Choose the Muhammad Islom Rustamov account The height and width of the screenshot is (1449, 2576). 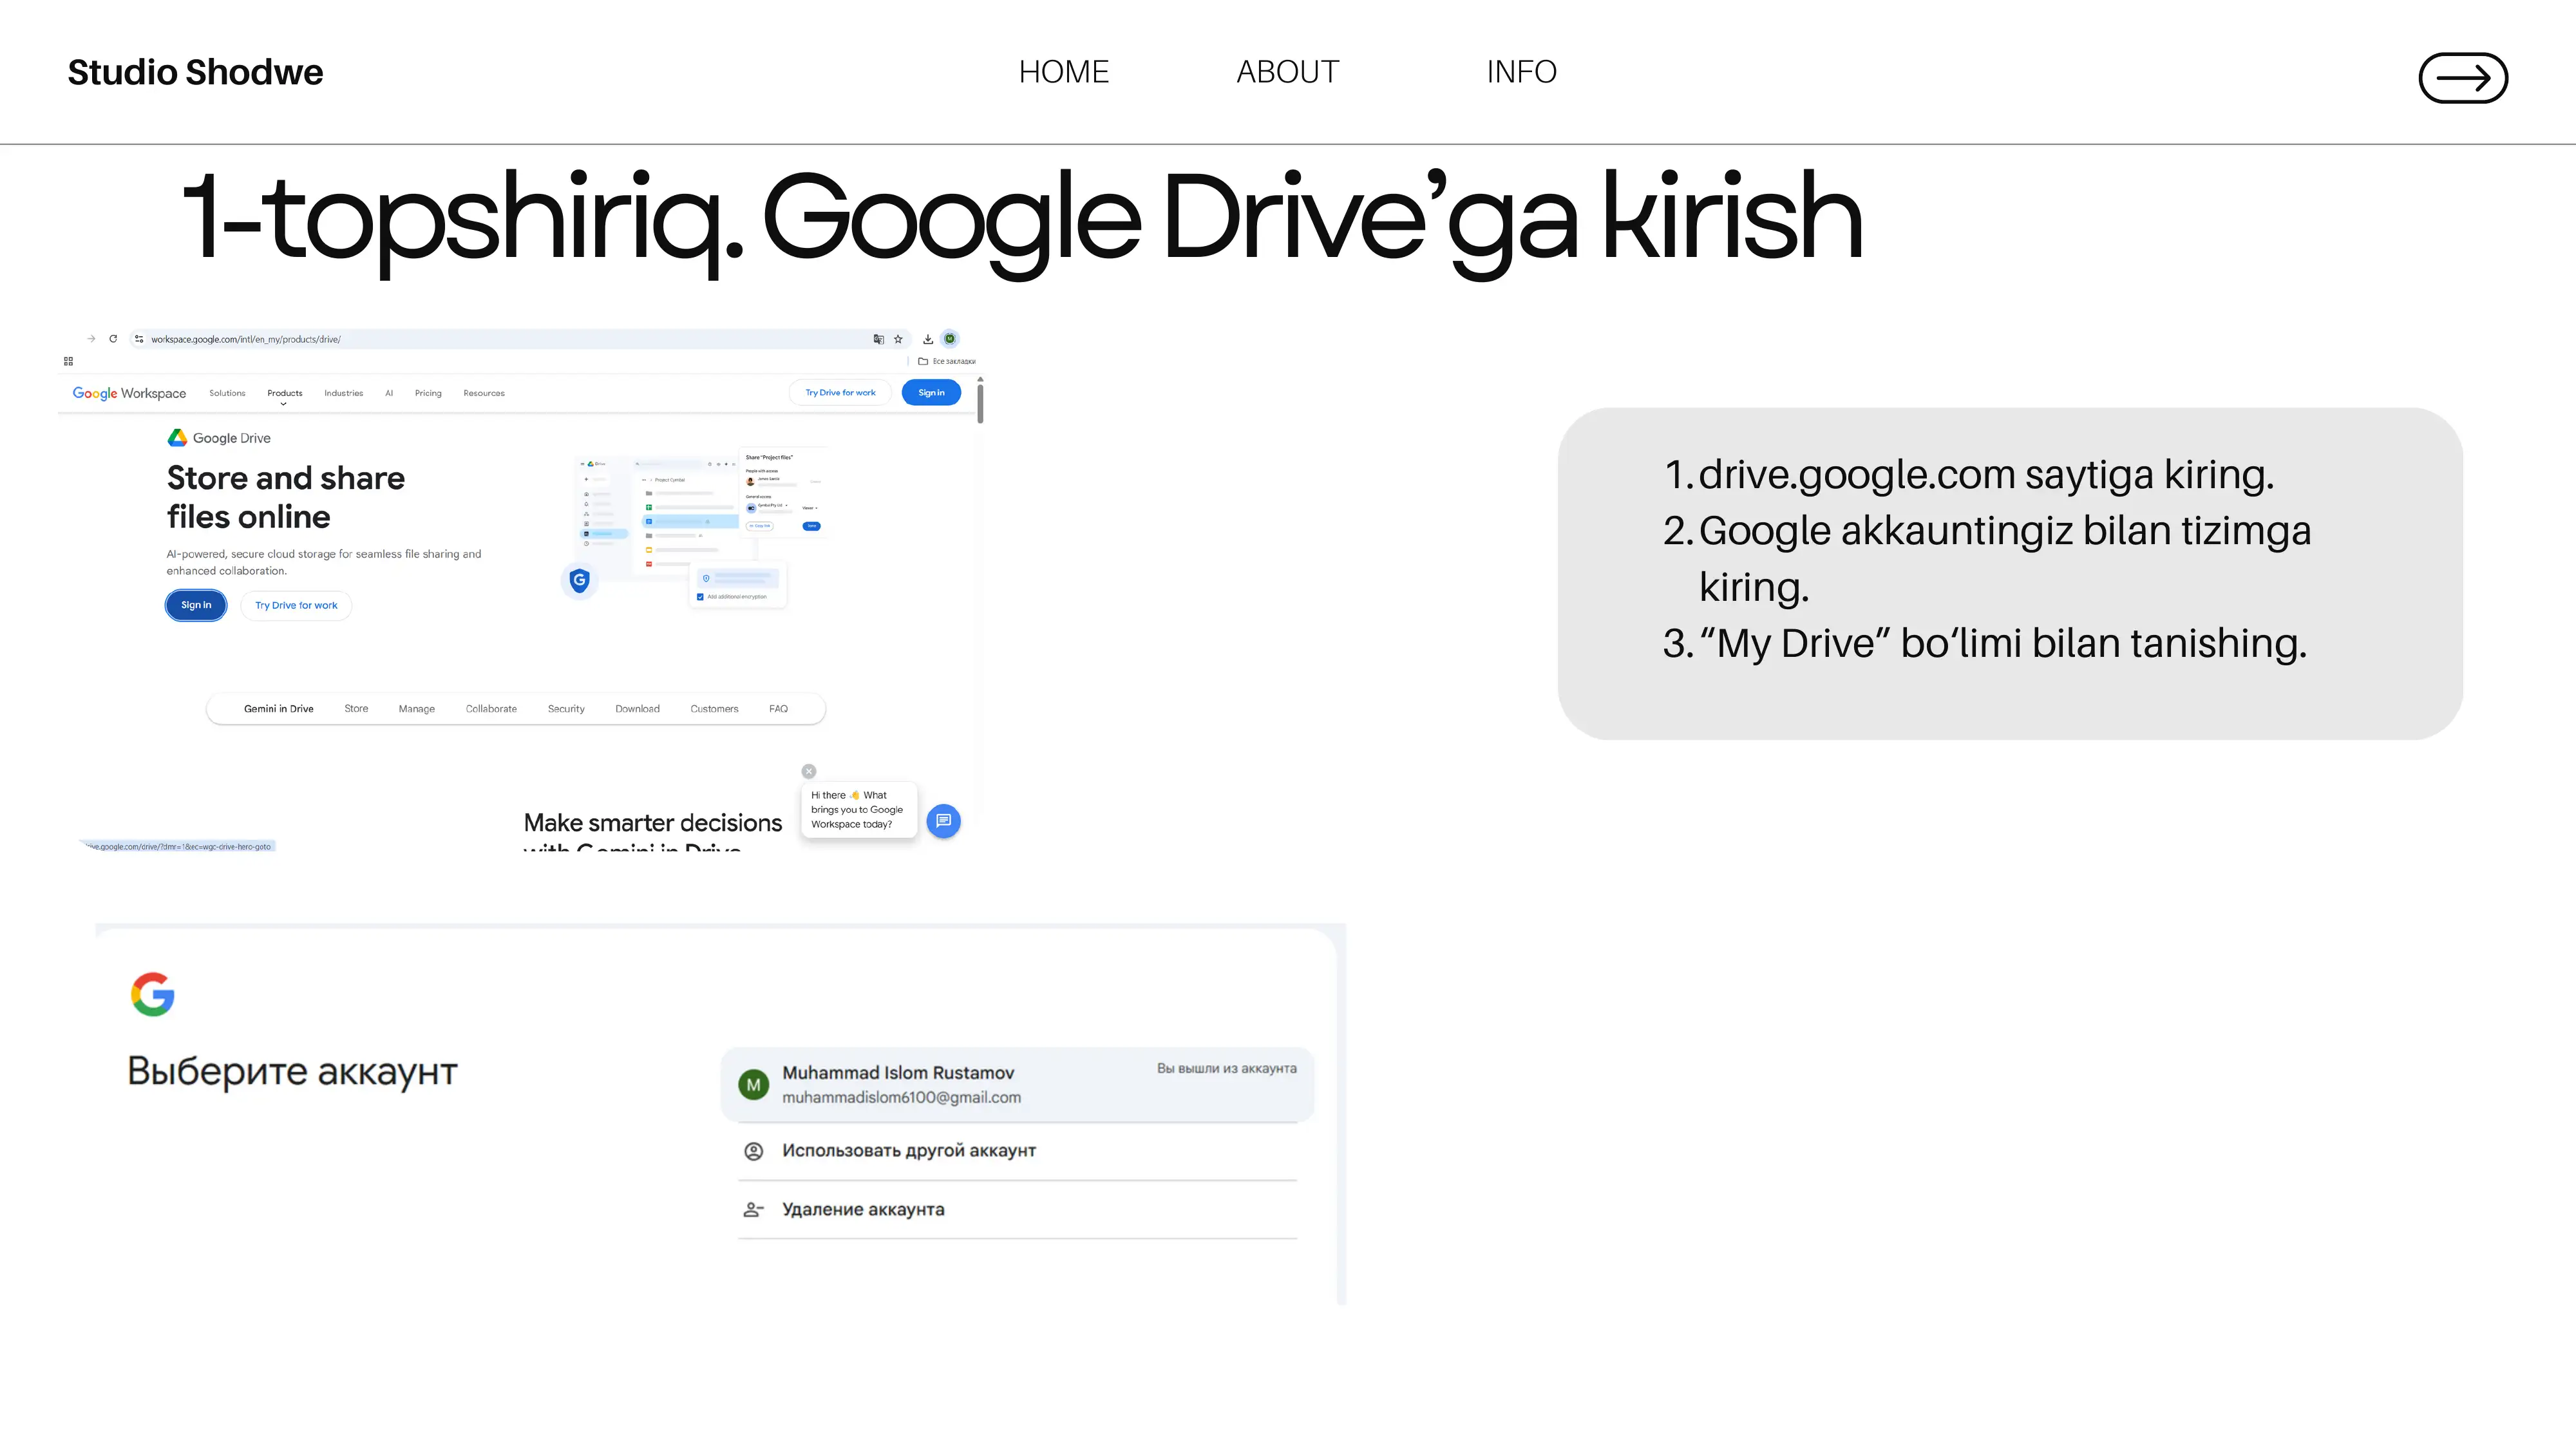[x=1017, y=1084]
